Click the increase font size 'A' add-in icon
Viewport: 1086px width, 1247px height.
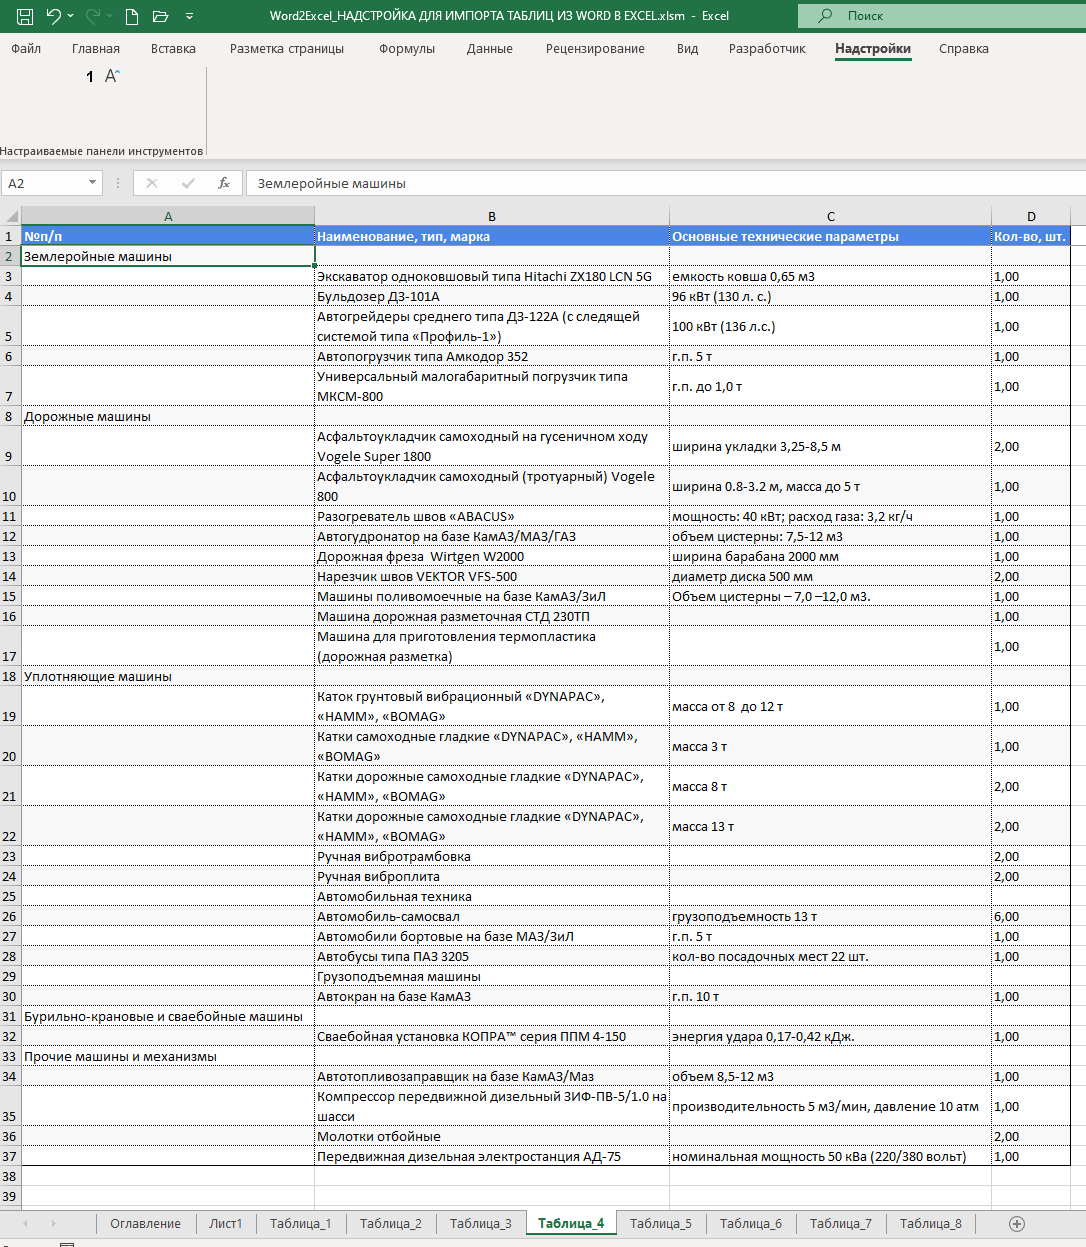click(112, 76)
